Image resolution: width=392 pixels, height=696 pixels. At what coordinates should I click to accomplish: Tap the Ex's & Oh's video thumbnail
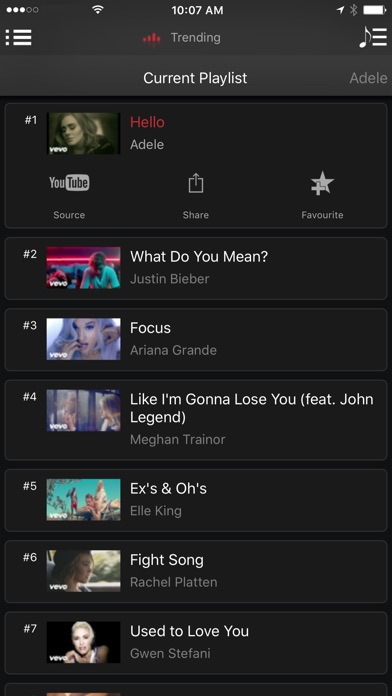[x=83, y=499]
